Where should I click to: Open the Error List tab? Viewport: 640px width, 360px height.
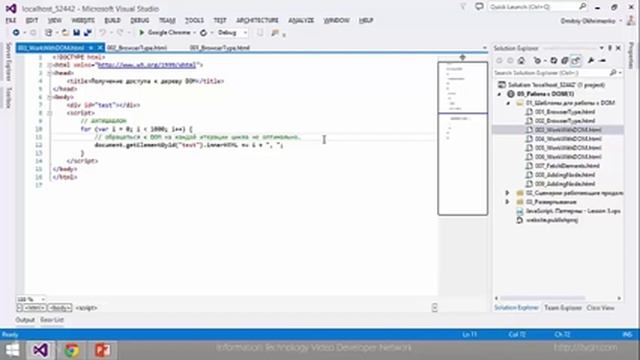52,320
